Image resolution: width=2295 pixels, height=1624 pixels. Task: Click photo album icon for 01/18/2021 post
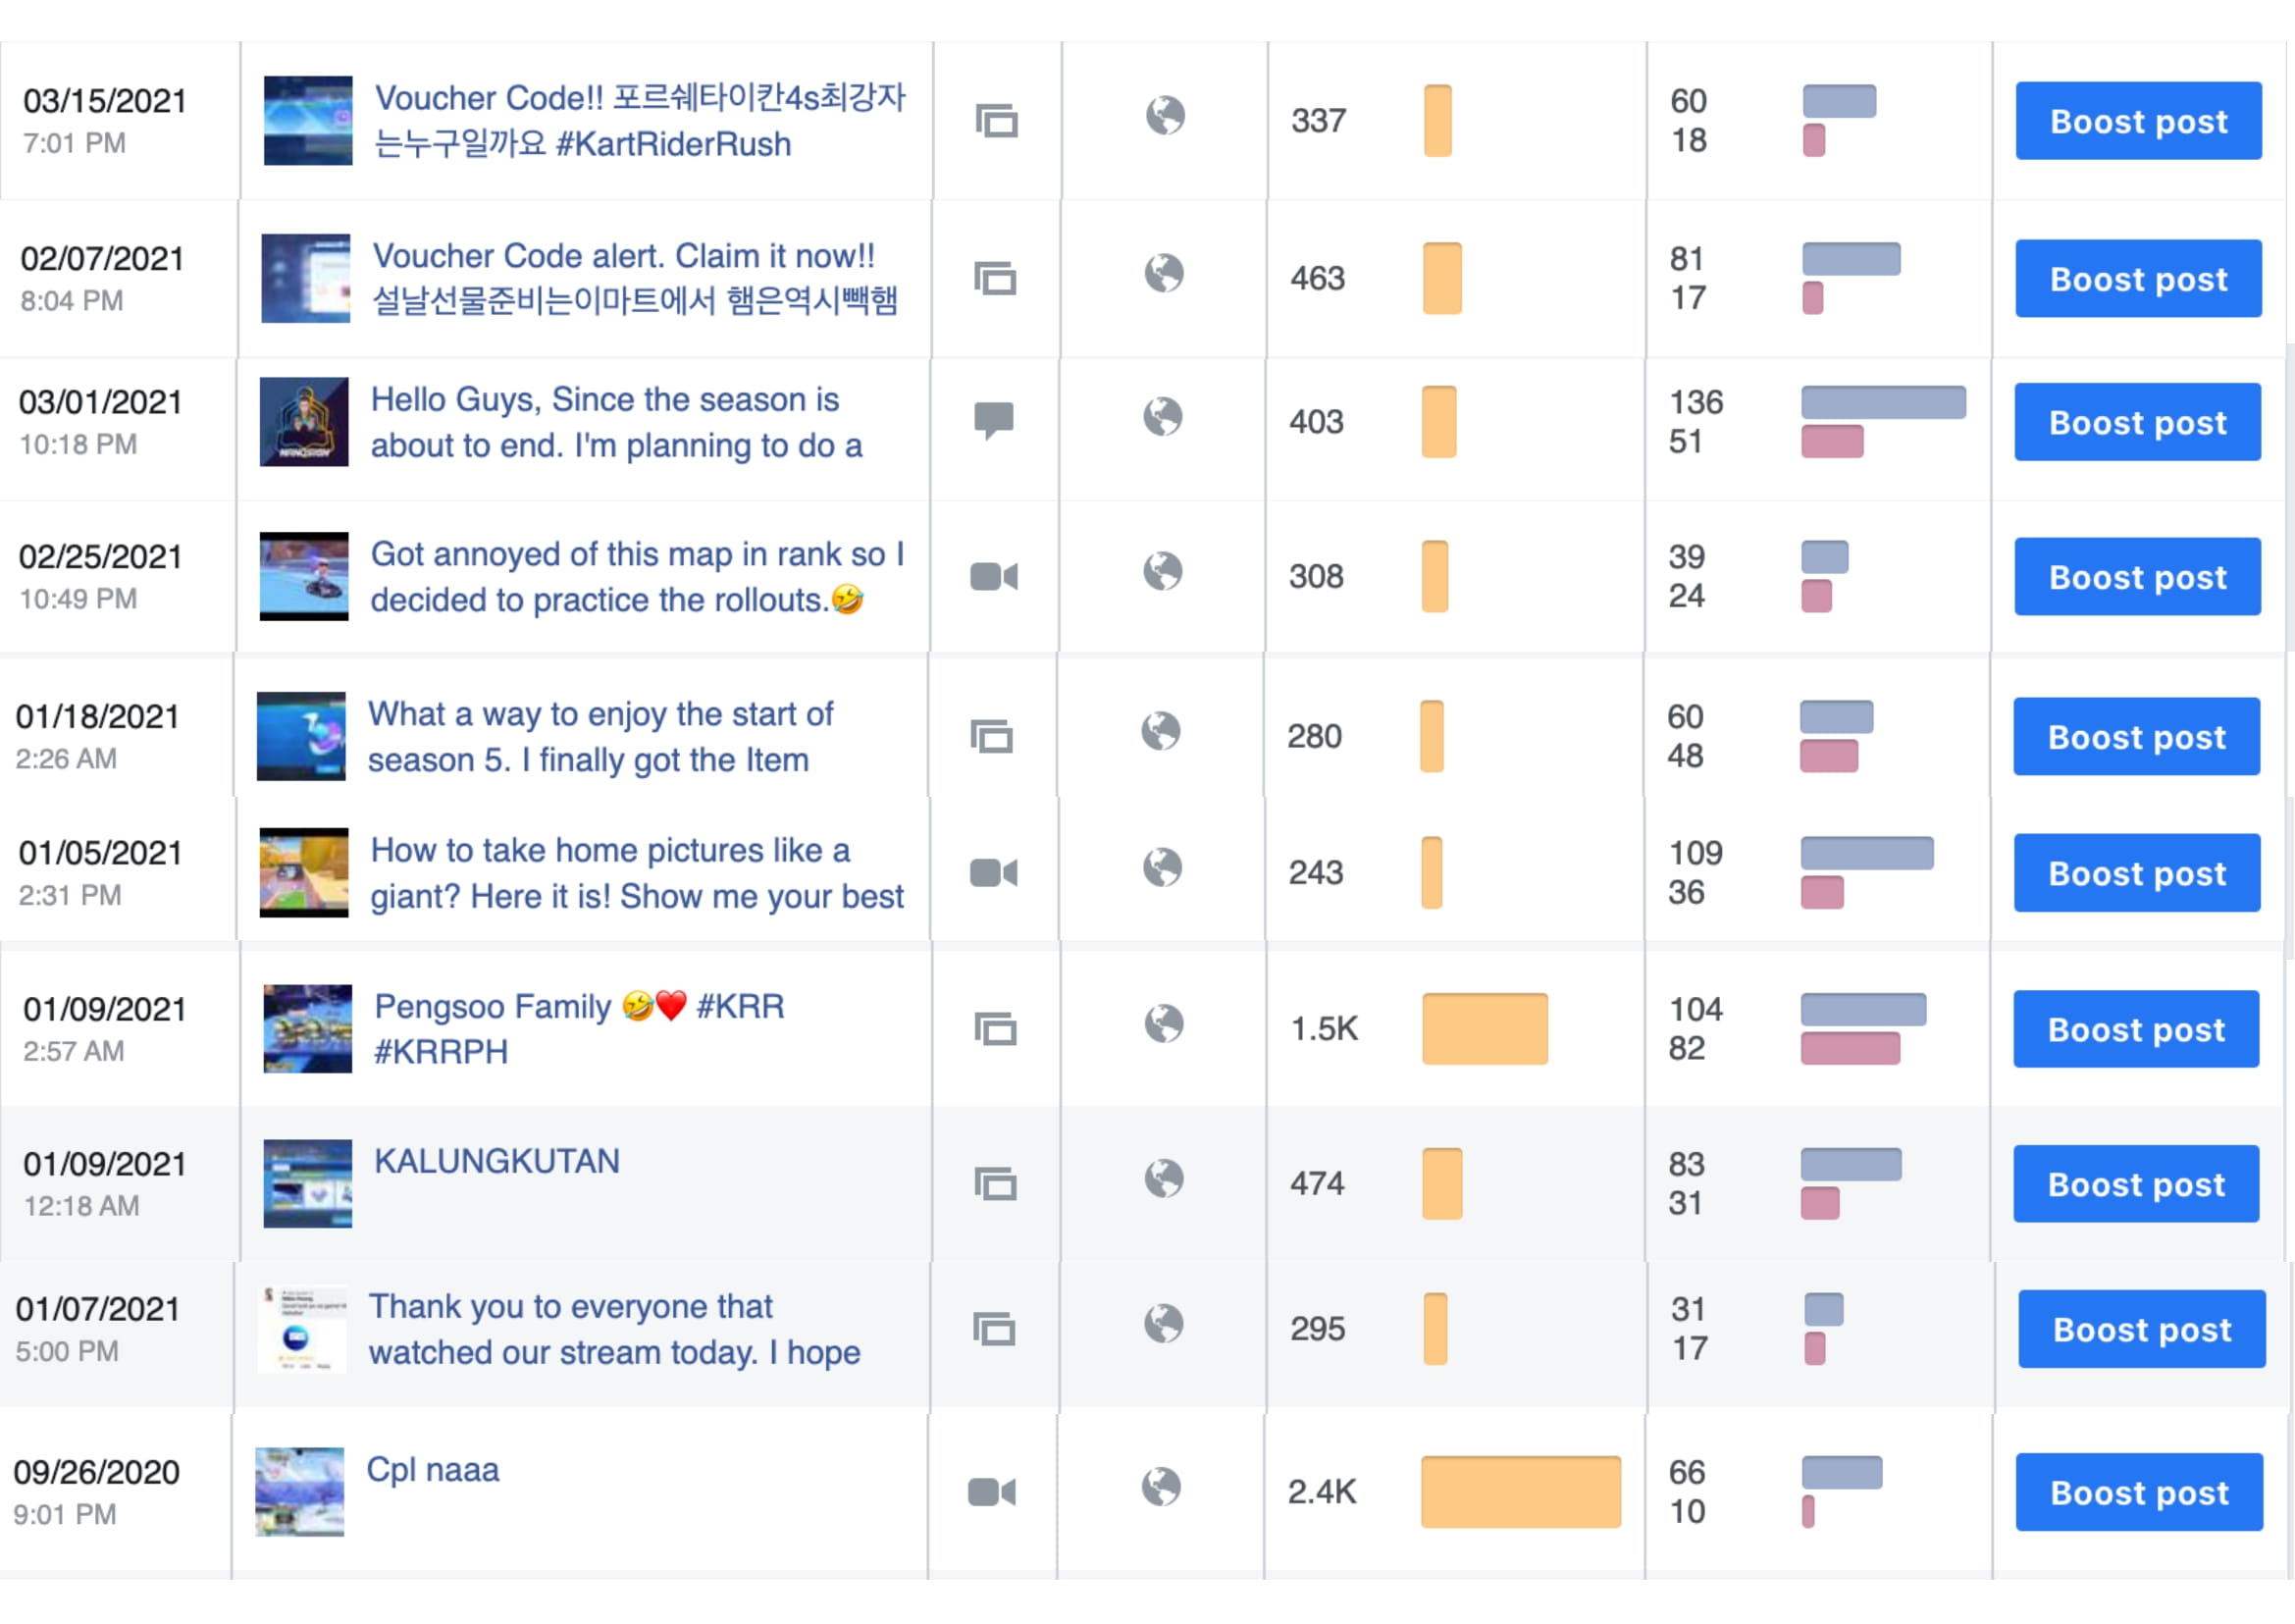(x=991, y=737)
